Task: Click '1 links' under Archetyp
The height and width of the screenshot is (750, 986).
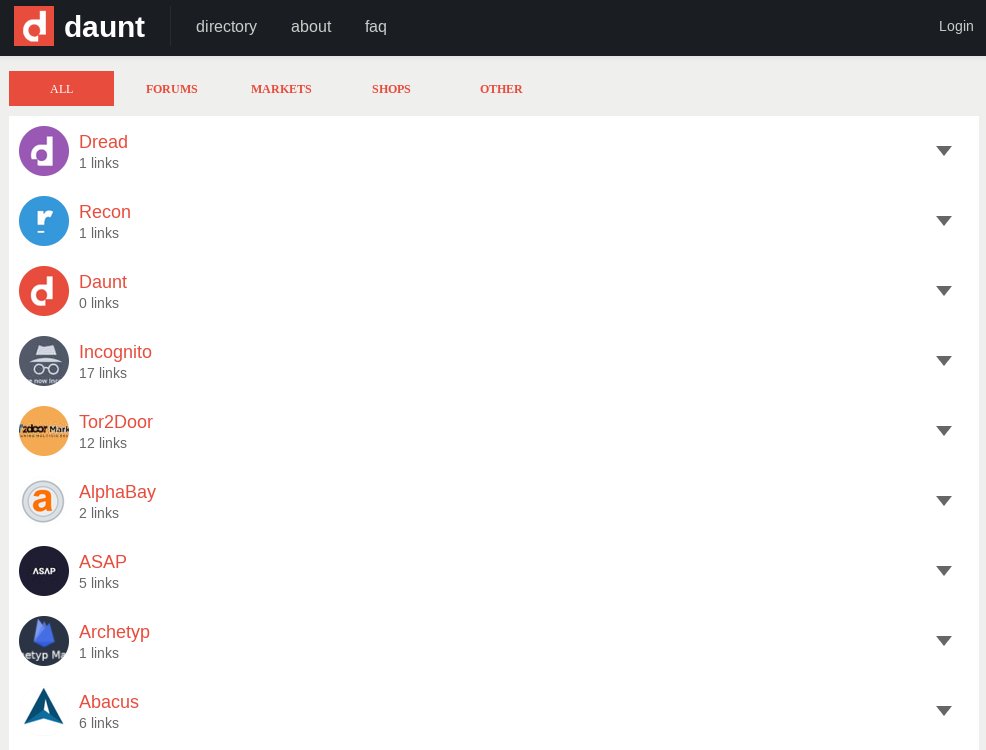Action: pos(99,653)
